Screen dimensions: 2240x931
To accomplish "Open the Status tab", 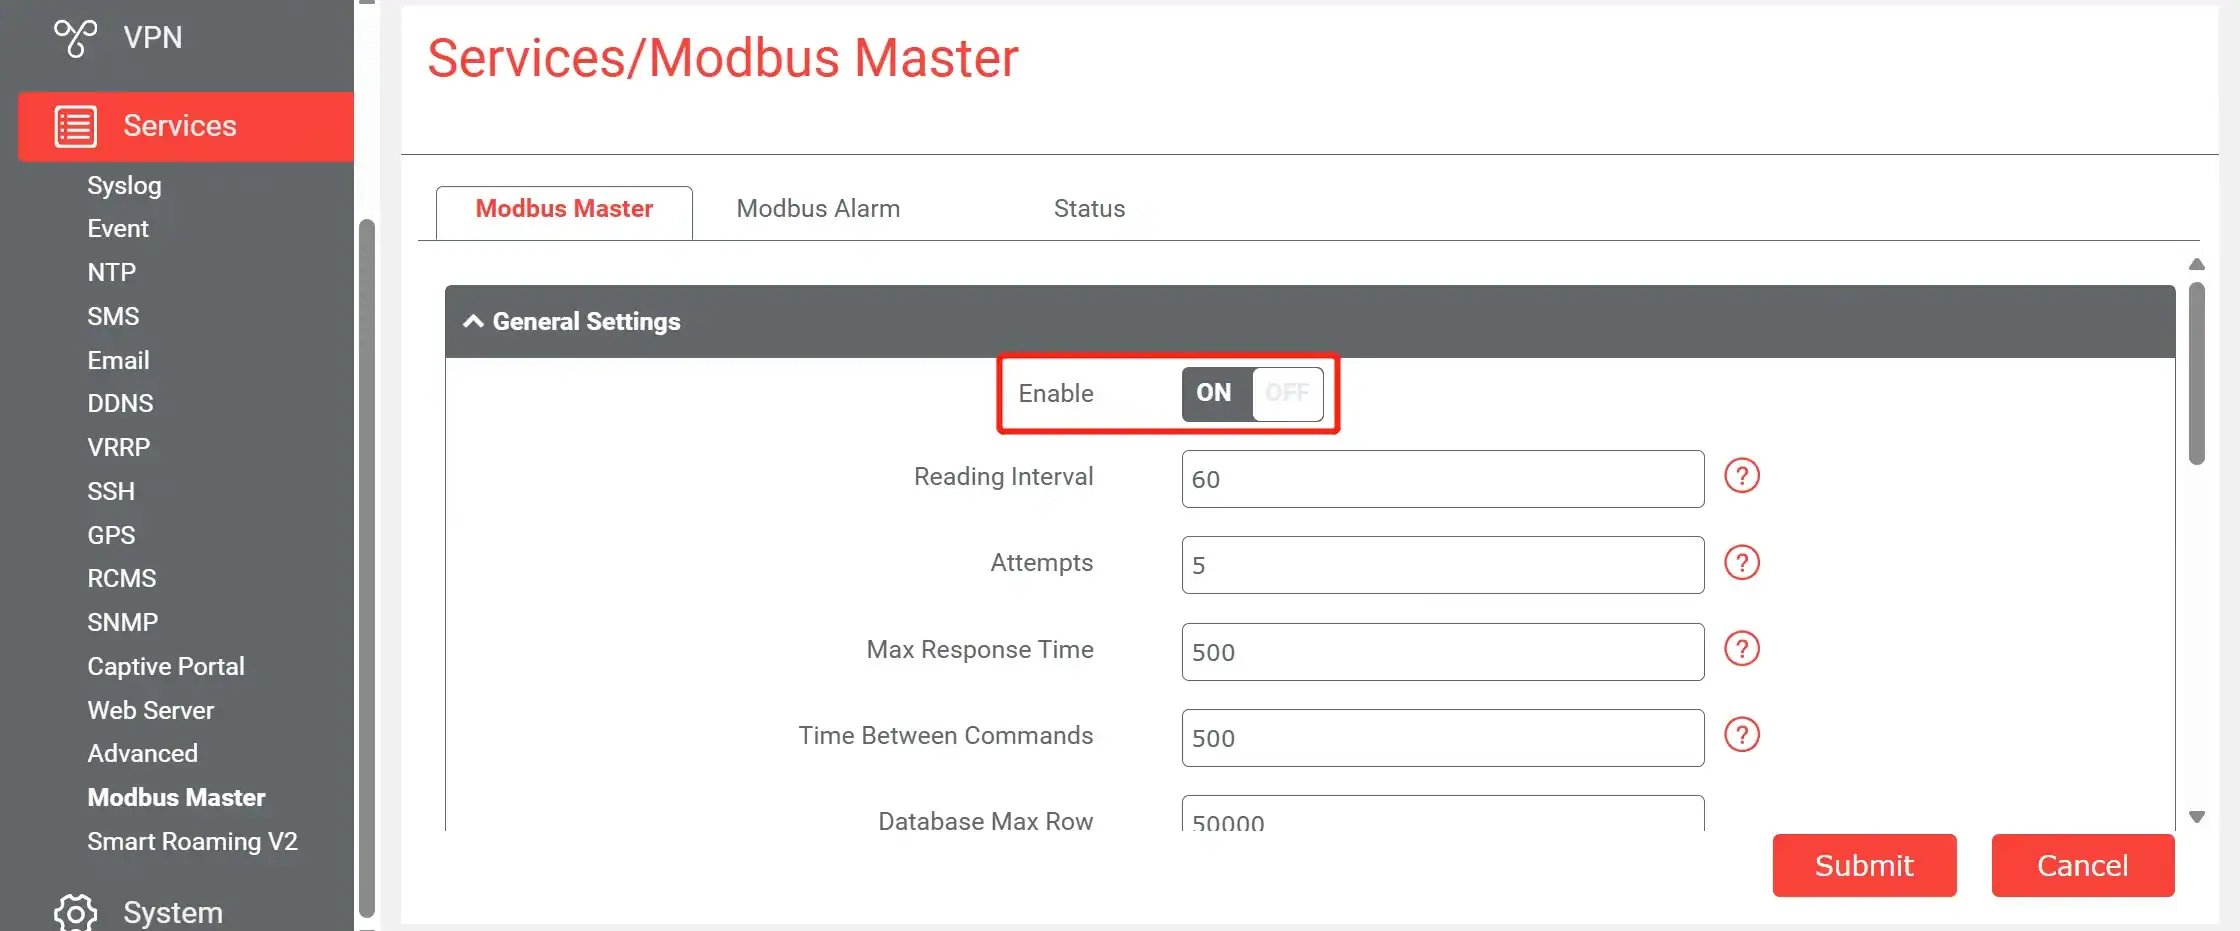I will (1089, 208).
